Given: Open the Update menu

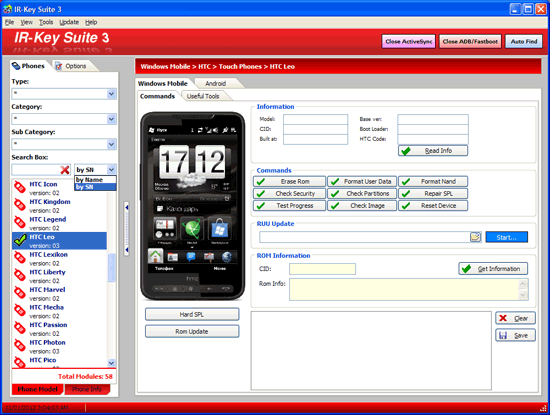Looking at the screenshot, I should coord(69,22).
